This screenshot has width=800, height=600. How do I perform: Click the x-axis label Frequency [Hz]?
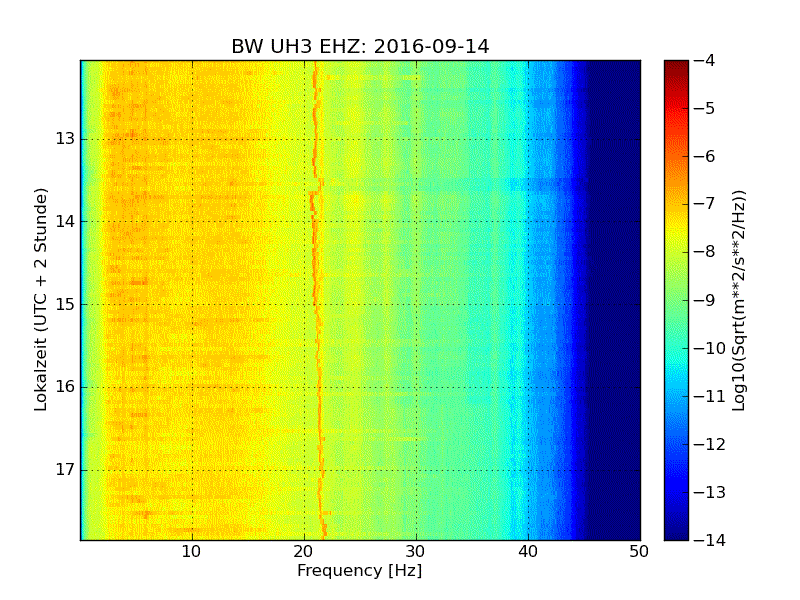(360, 570)
